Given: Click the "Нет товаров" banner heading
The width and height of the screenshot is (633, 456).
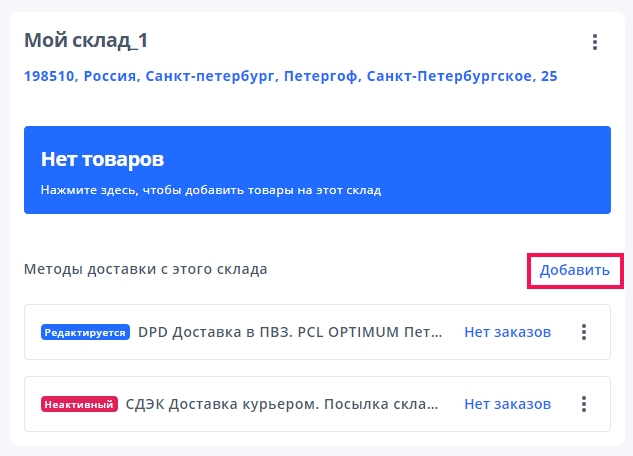Looking at the screenshot, I should click(x=102, y=159).
